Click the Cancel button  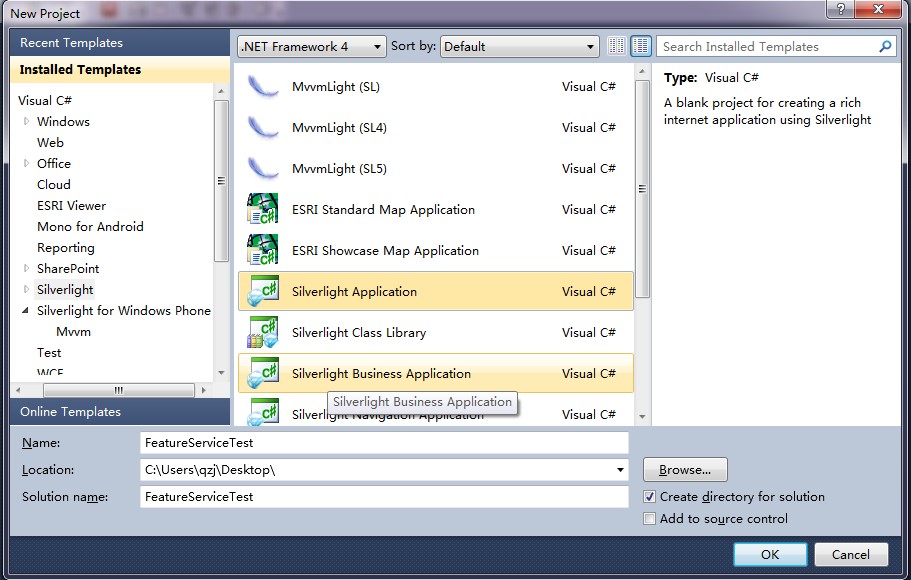851,554
